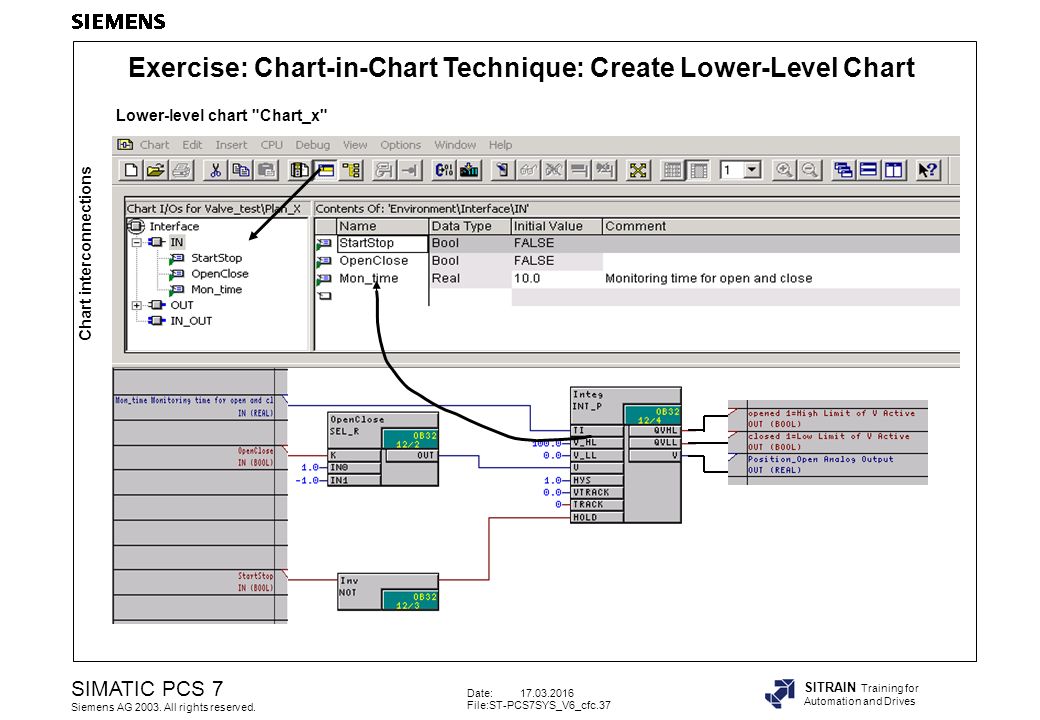
Task: Open the Insert menu
Action: tap(231, 145)
